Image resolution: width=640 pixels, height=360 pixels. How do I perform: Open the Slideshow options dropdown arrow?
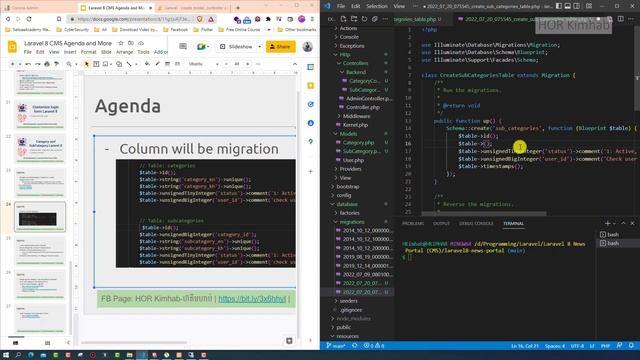(260, 47)
